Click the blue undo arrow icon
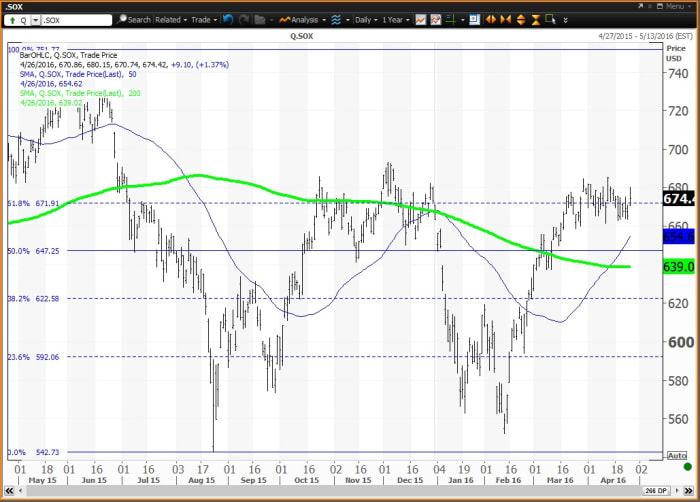700x502 pixels. pos(228,20)
